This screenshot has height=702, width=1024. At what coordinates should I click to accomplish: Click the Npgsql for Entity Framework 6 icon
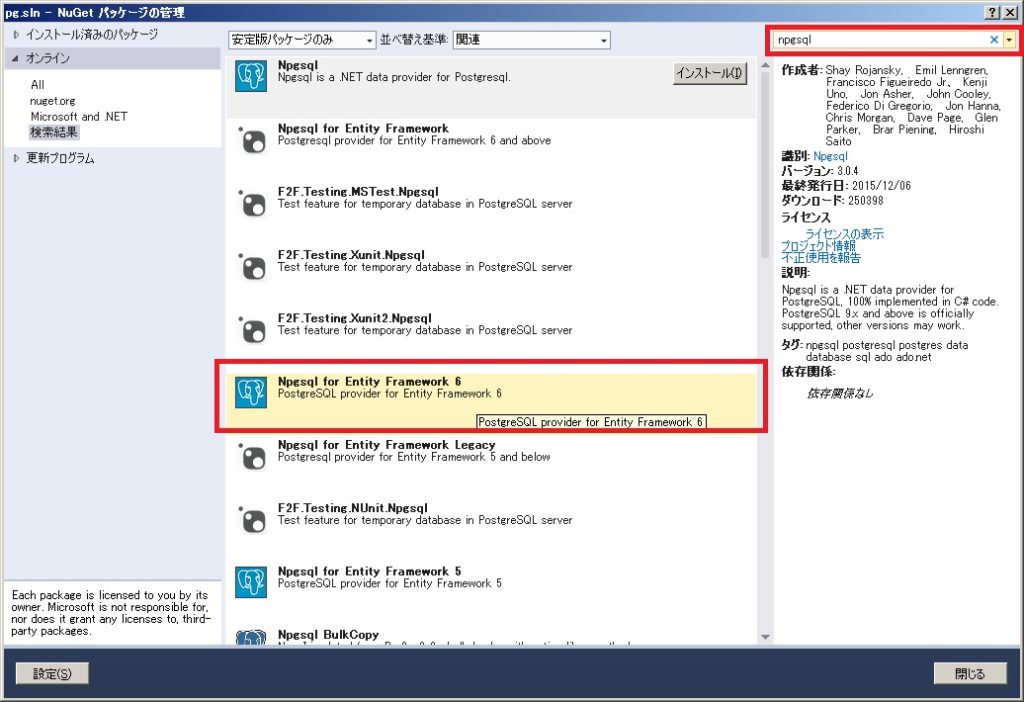point(251,392)
